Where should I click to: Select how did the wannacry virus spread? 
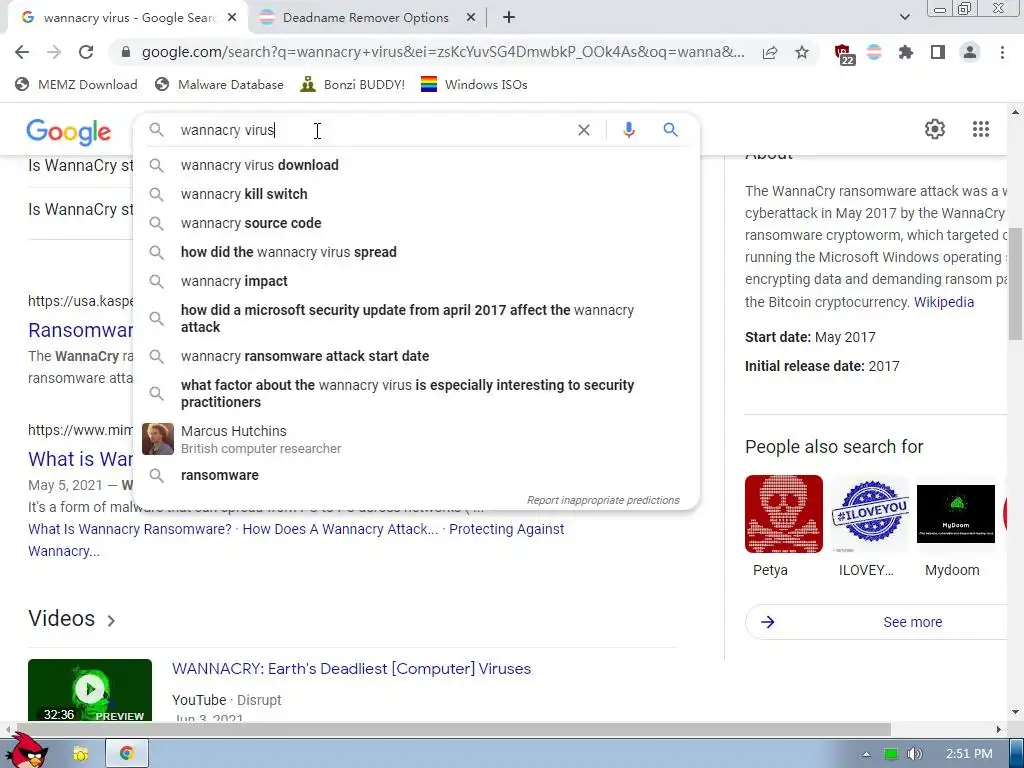[416, 252]
